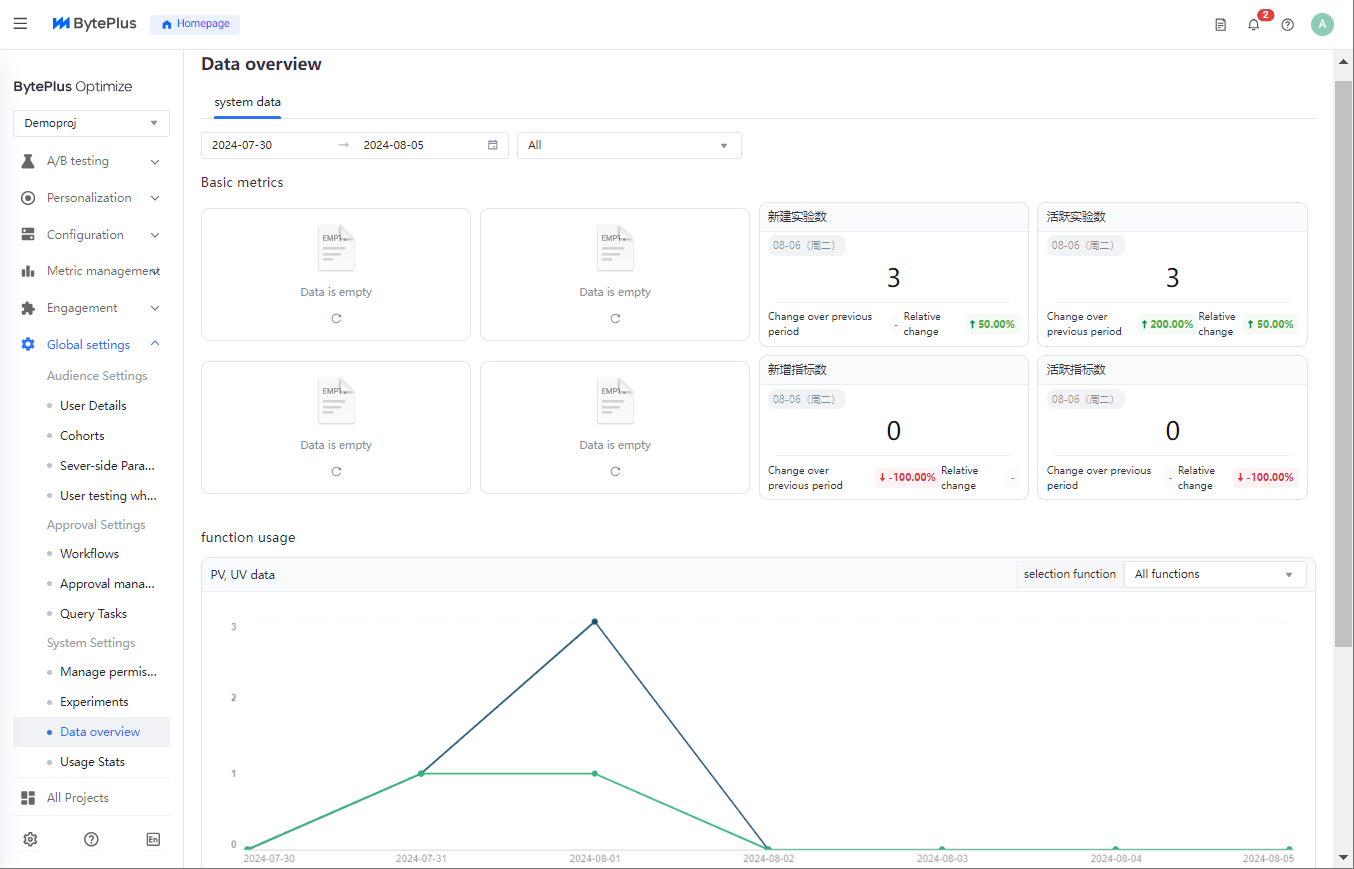Switch language with En icon
Image resolution: width=1354 pixels, height=869 pixels.
[x=153, y=839]
